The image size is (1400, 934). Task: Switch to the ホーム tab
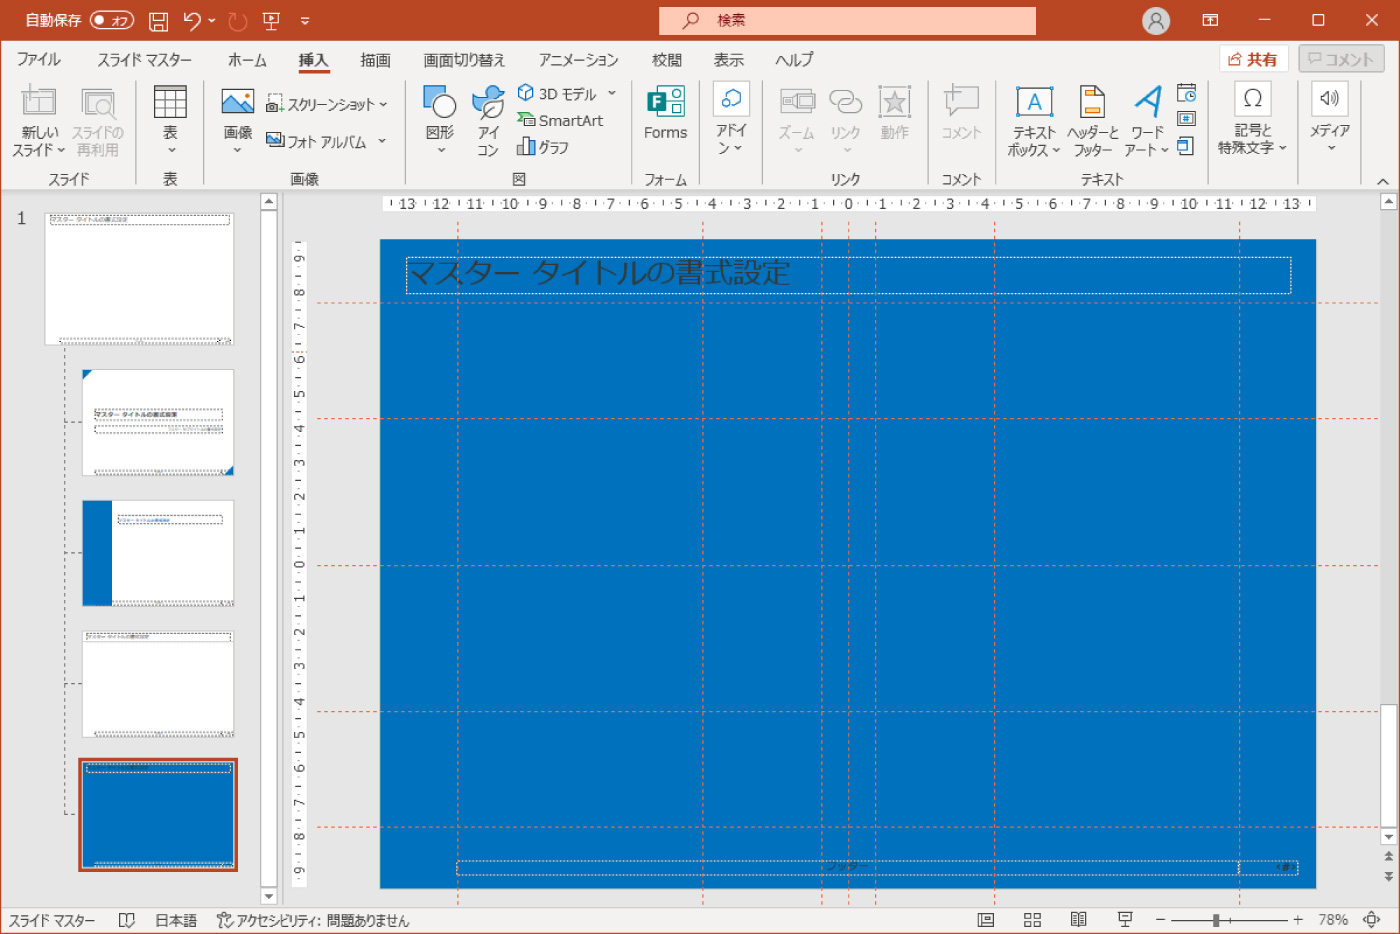(247, 60)
